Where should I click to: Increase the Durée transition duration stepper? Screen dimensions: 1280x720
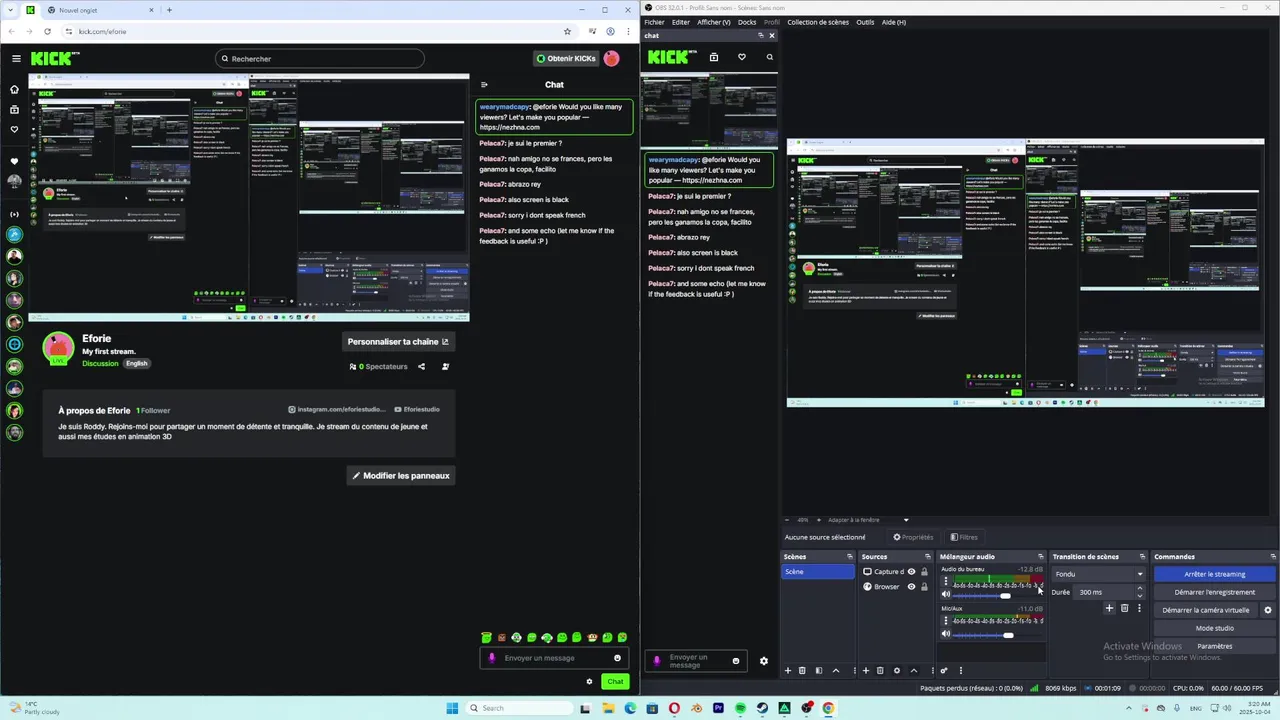[x=1139, y=588]
